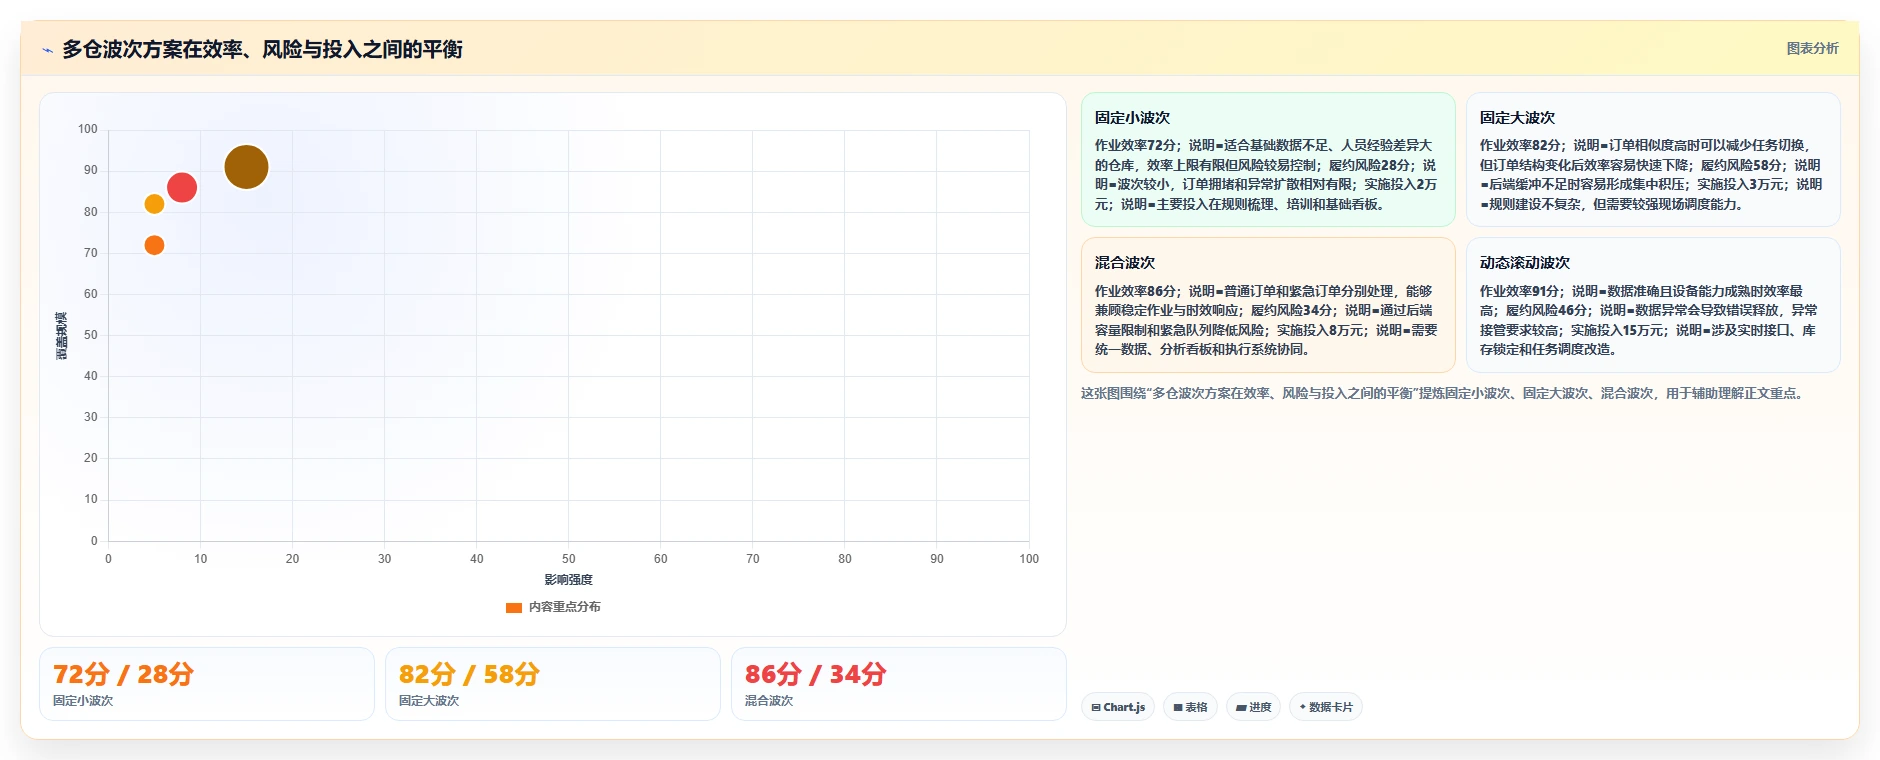The width and height of the screenshot is (1880, 760).
Task: Open the 固定小波次 description card
Action: coord(1268,160)
